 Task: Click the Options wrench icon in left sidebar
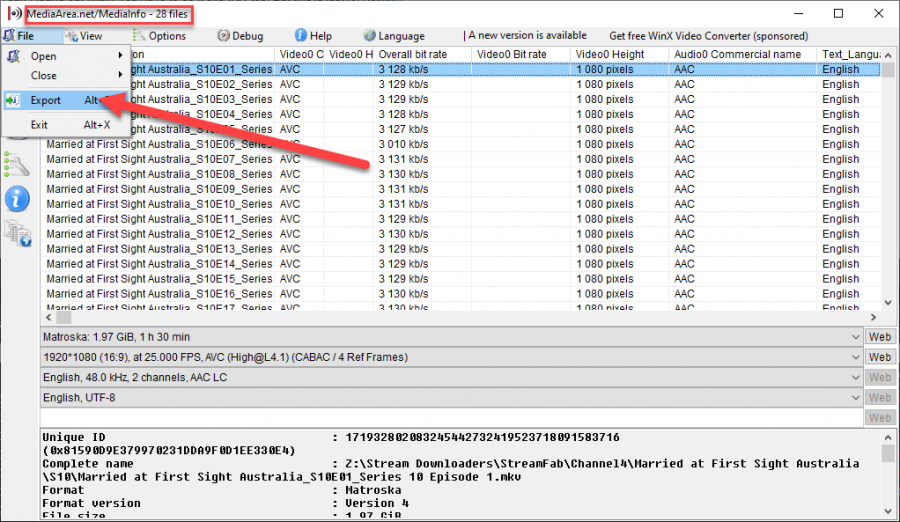16,163
